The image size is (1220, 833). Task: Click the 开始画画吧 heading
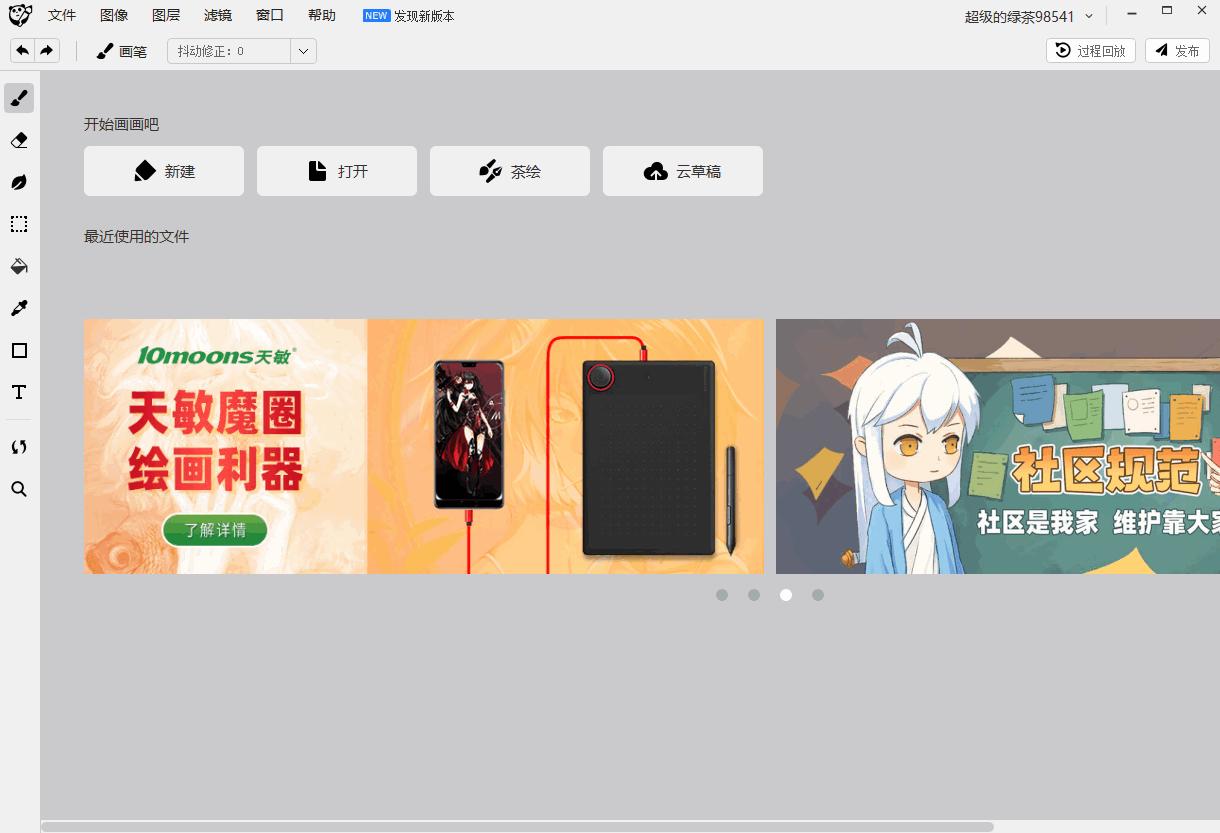(121, 125)
